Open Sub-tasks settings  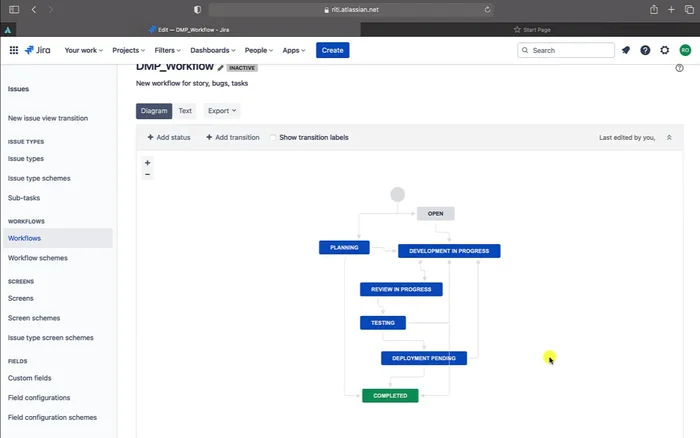(x=24, y=198)
